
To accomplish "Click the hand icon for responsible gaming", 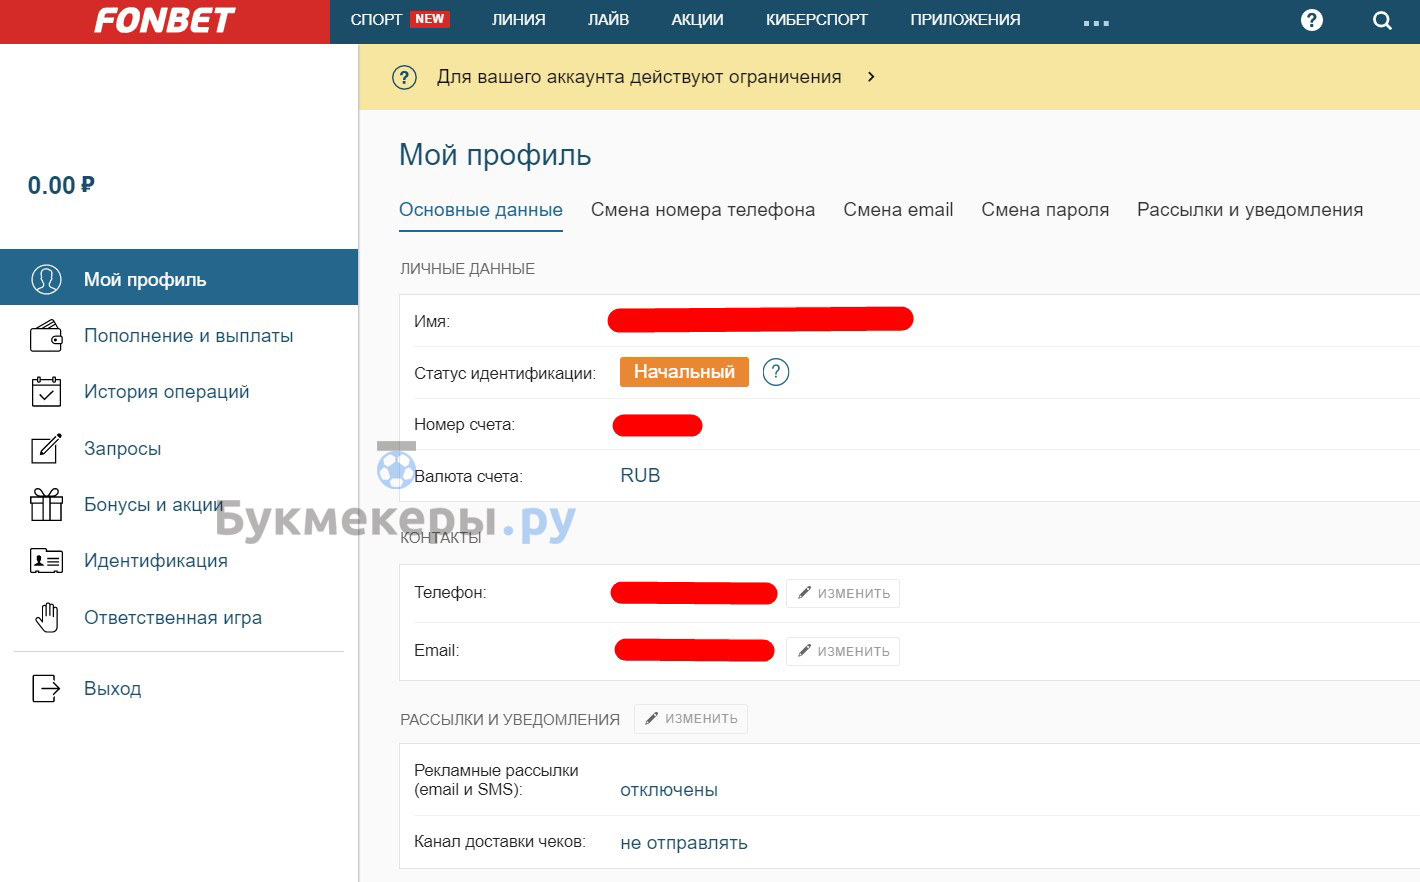I will click(47, 618).
